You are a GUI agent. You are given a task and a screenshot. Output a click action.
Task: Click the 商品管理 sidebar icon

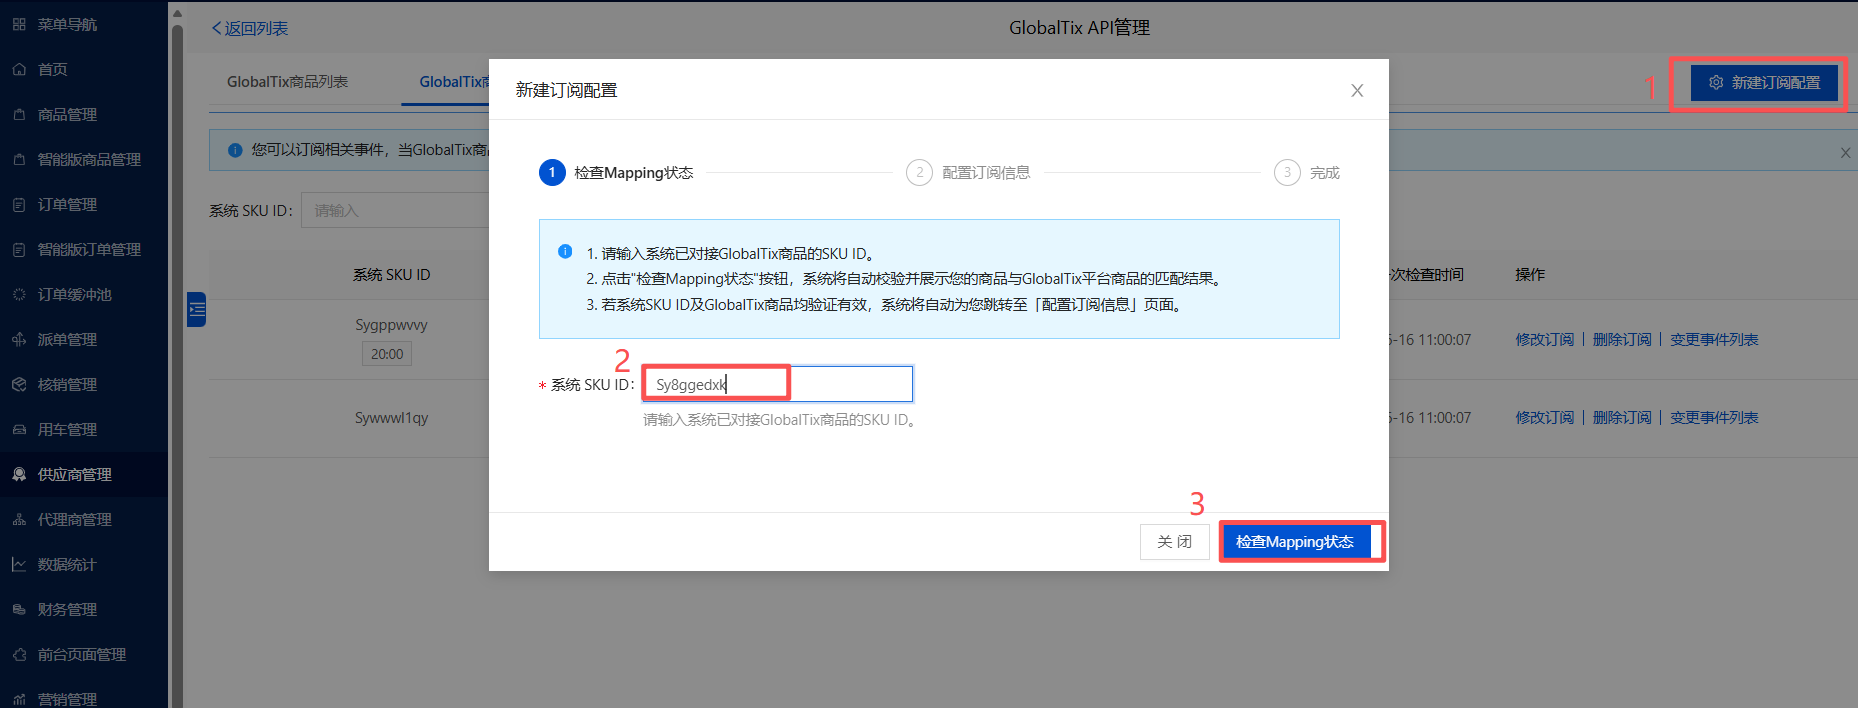click(19, 114)
